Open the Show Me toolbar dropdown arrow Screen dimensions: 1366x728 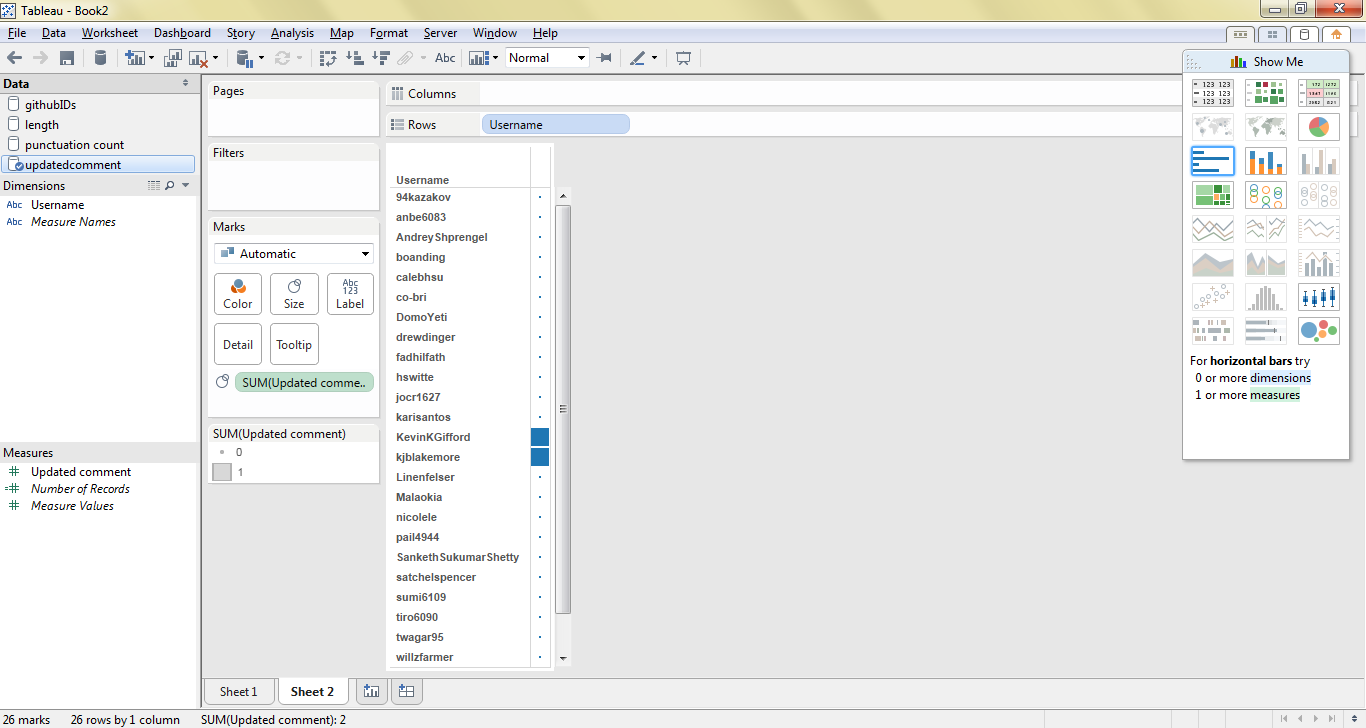pyautogui.click(x=495, y=58)
